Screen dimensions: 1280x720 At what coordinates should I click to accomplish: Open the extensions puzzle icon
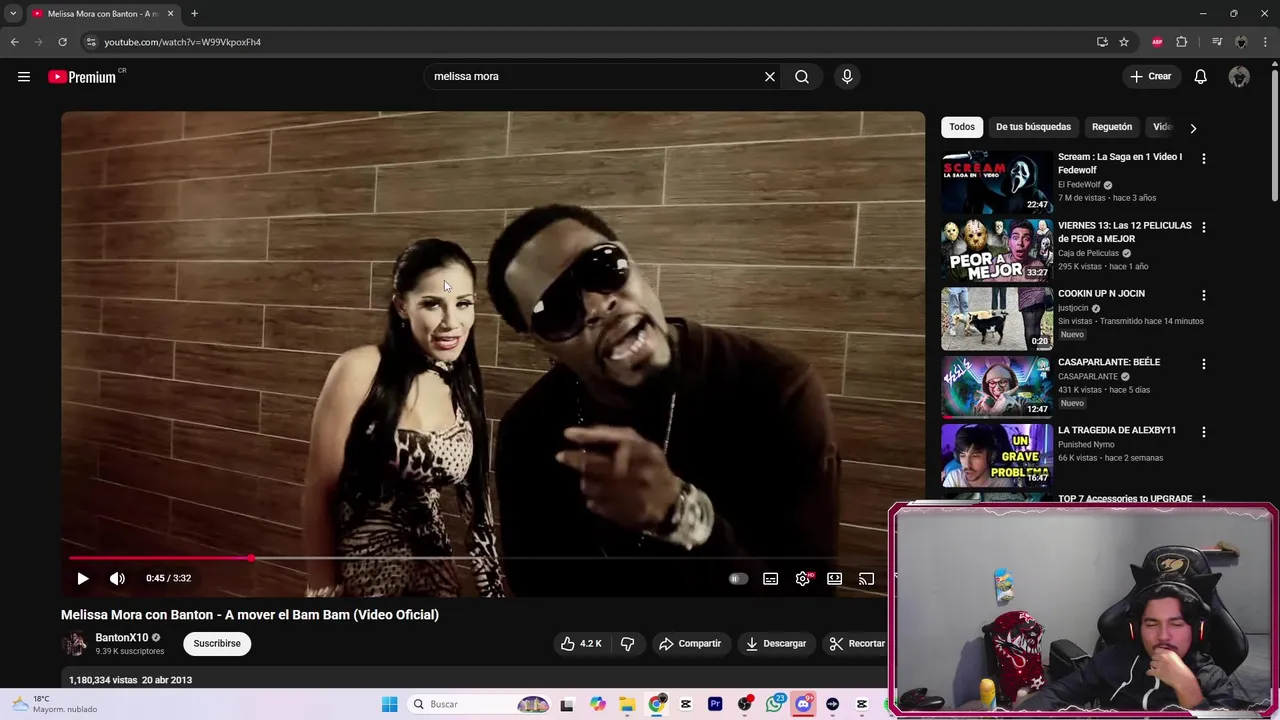click(x=1182, y=42)
